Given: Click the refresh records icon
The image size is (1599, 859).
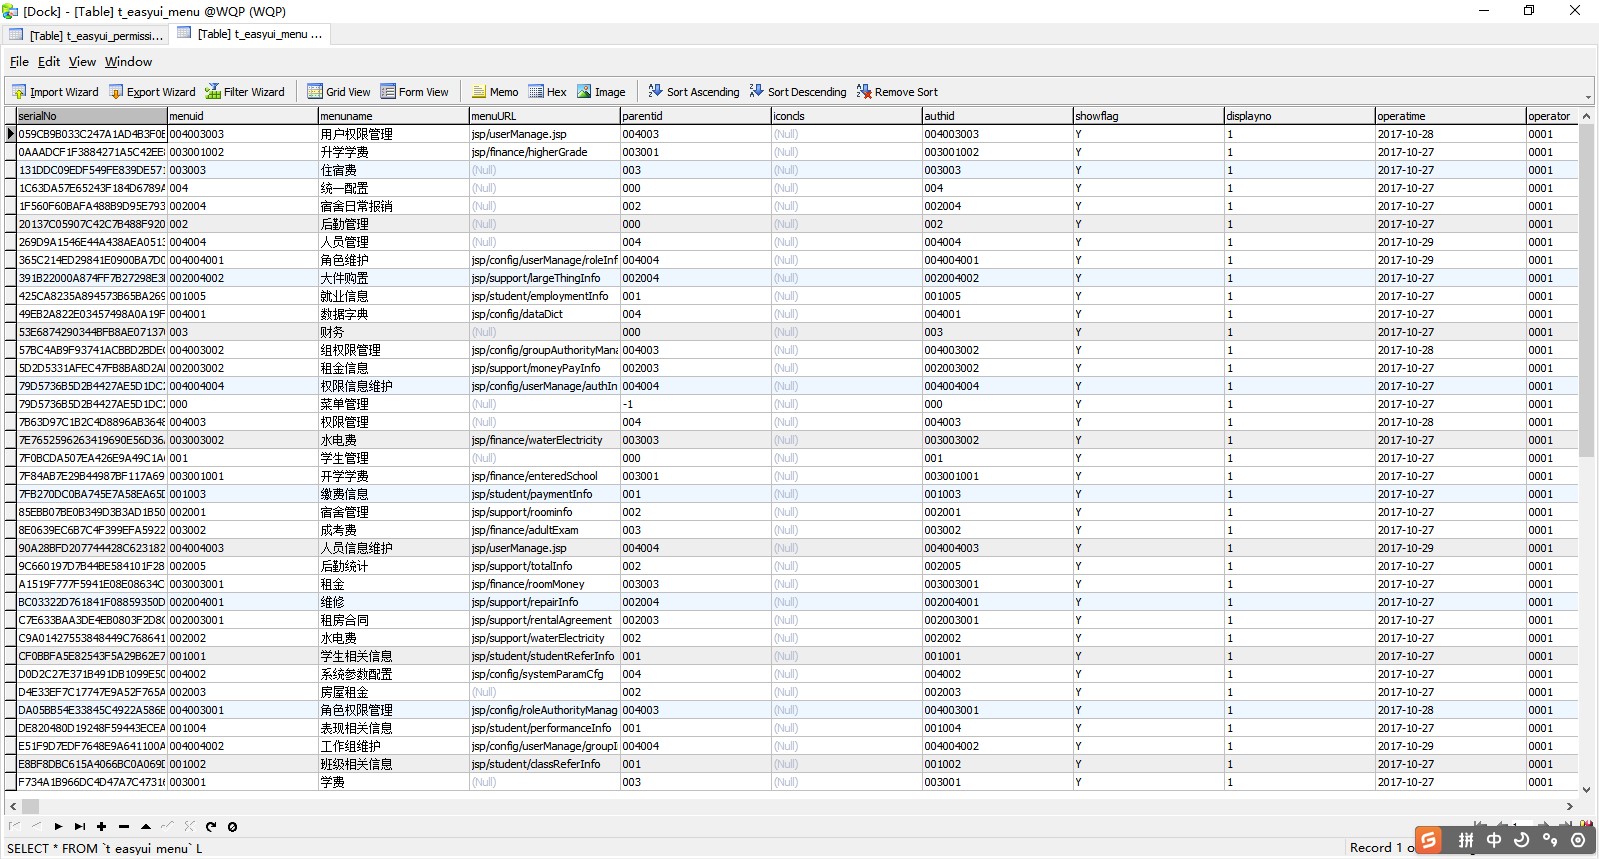Looking at the screenshot, I should 211,827.
